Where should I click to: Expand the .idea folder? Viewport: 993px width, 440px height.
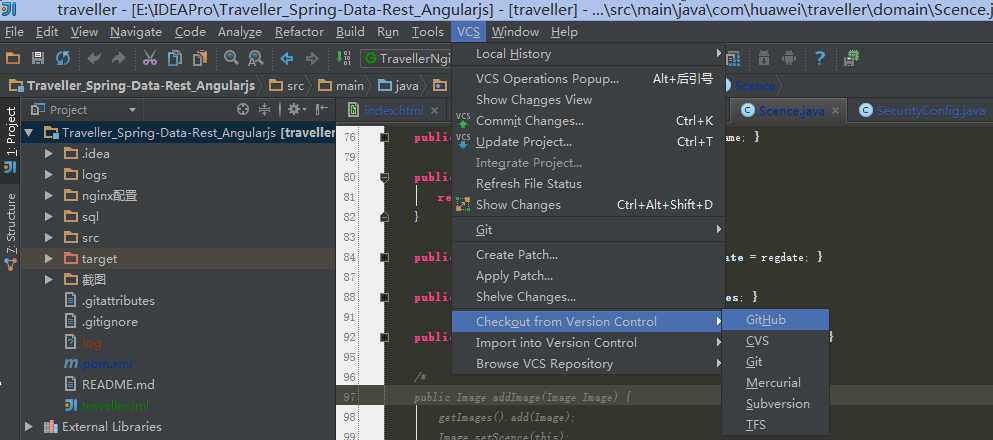[x=49, y=154]
